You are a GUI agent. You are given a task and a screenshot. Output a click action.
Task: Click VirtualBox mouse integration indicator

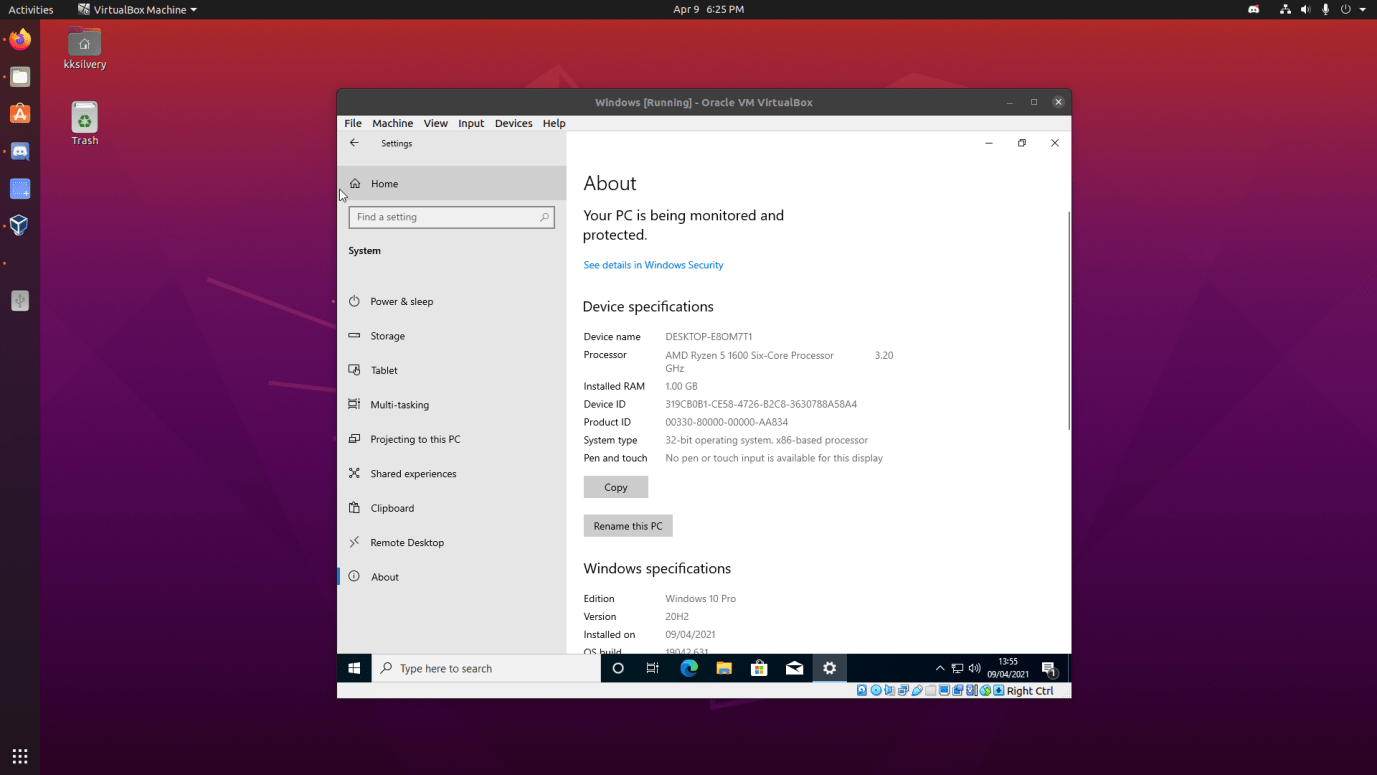985,690
